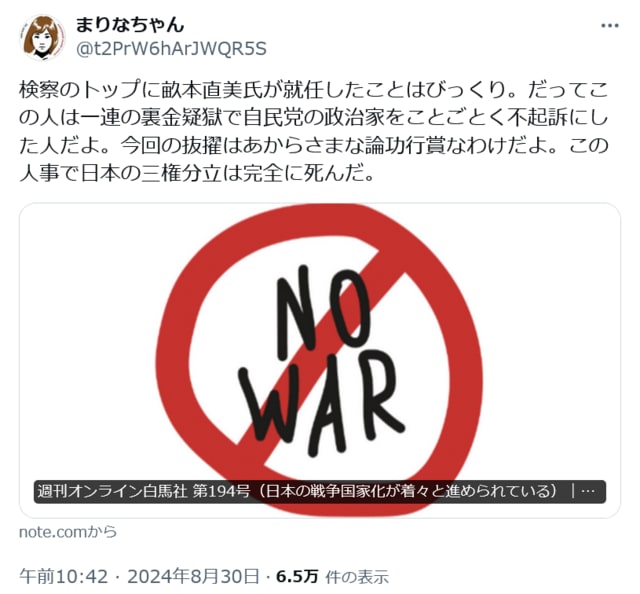Click the ellipsis at card title end
The image size is (640, 594).
(587, 492)
